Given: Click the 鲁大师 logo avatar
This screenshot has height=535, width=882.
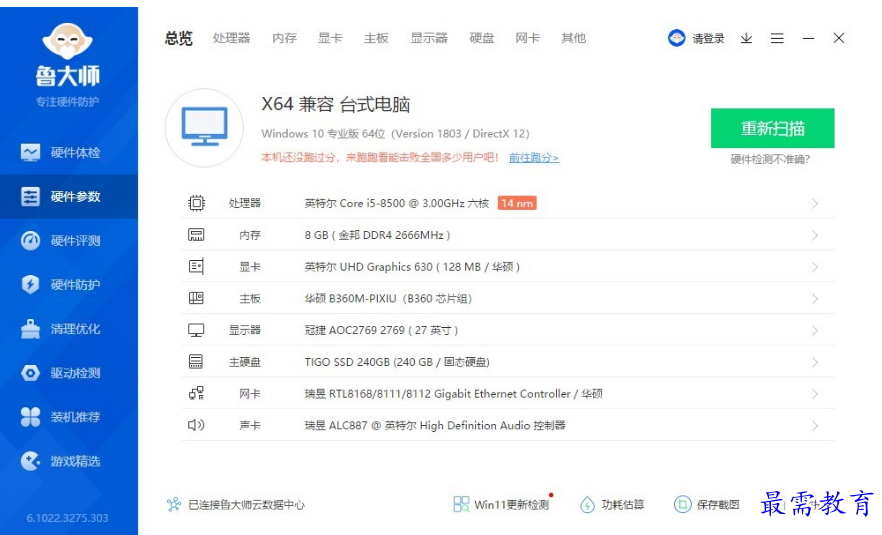Looking at the screenshot, I should tap(68, 41).
